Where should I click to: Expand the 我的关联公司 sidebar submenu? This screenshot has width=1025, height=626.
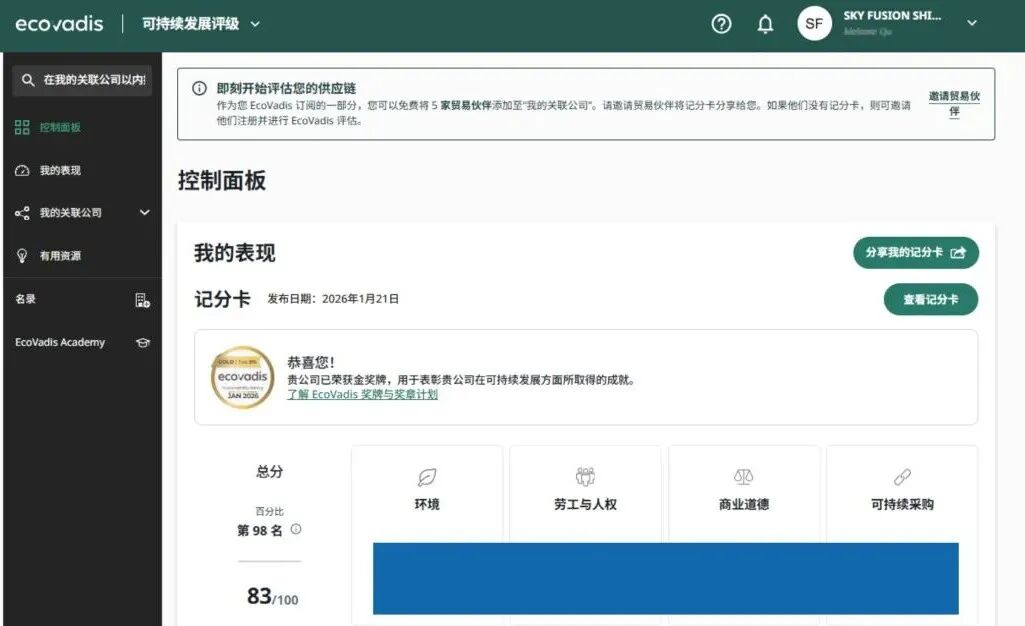(x=144, y=213)
